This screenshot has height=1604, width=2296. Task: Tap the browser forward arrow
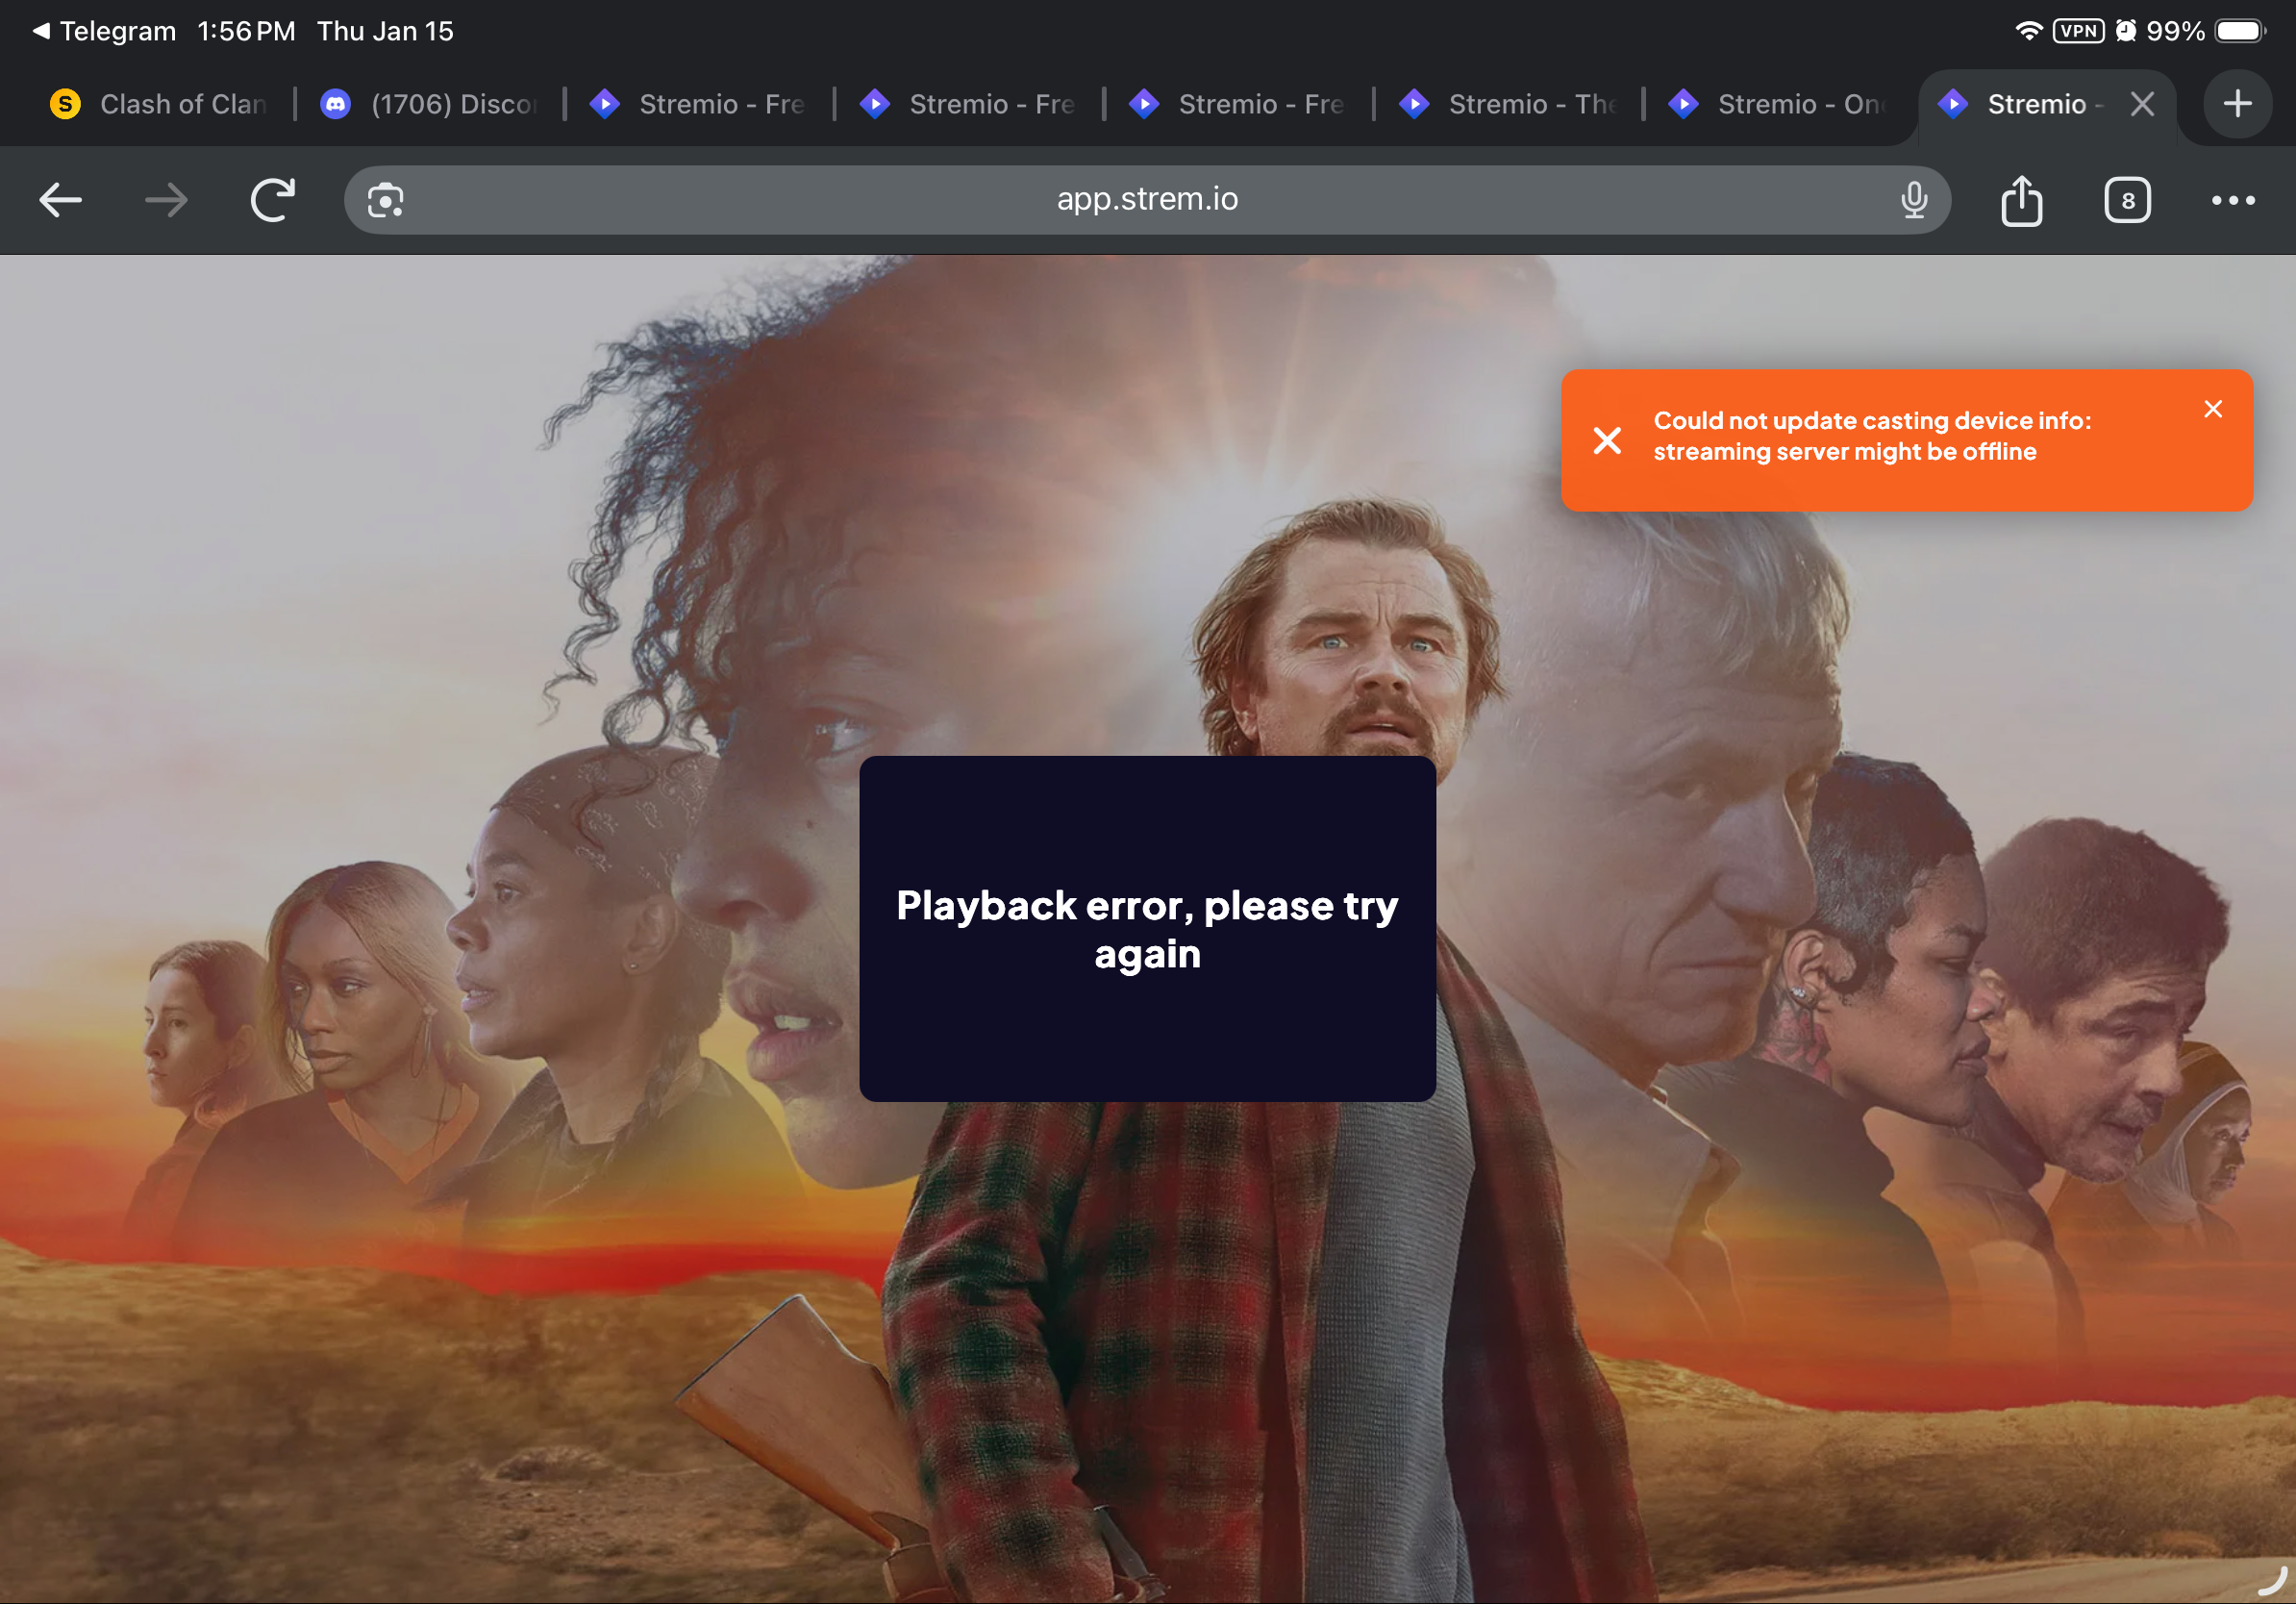[x=166, y=200]
